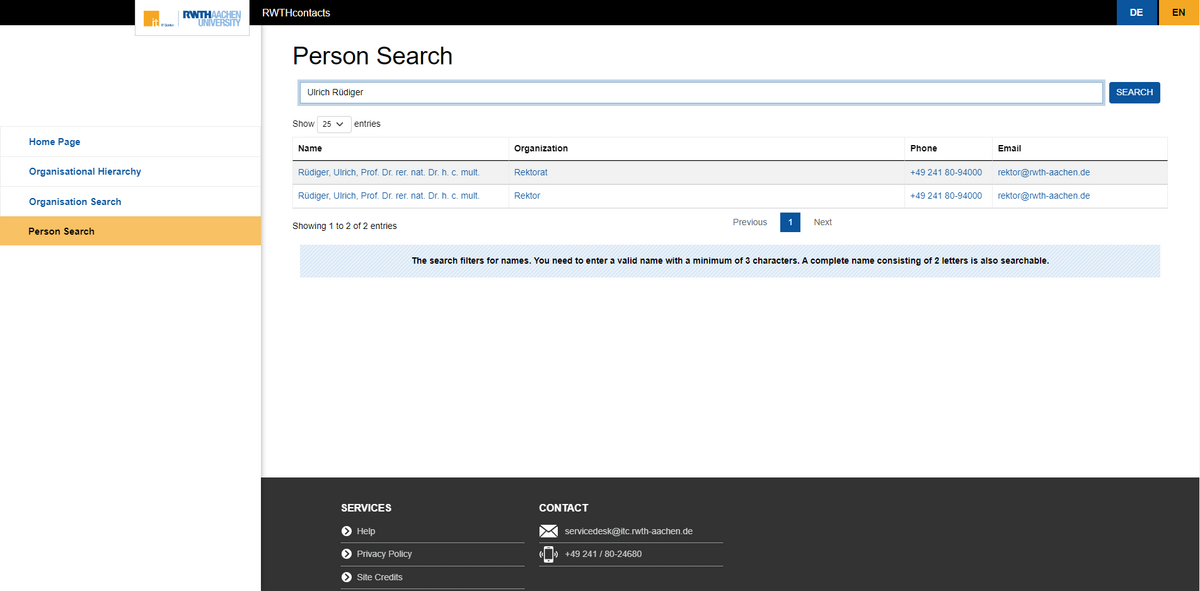Screen dimensions: 1200x591
Task: Sort by the Organization column header
Action: point(706,149)
